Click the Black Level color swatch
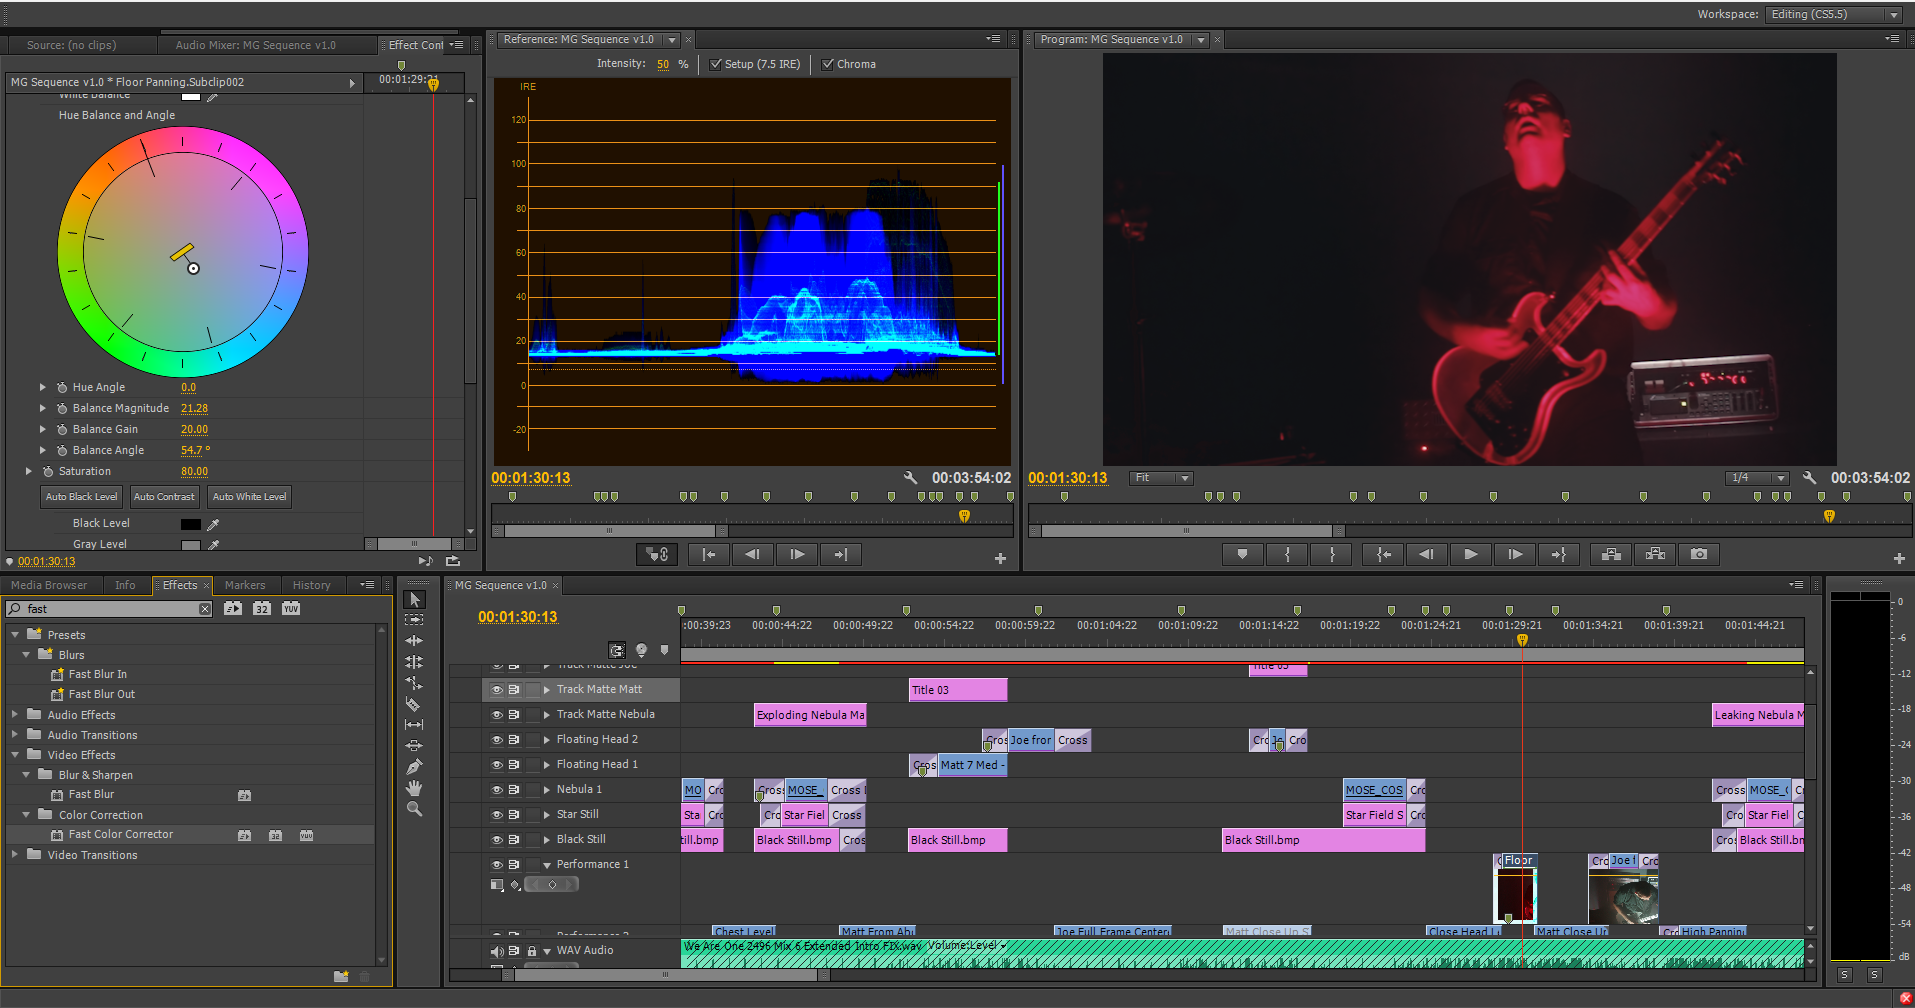Image resolution: width=1915 pixels, height=1008 pixels. coord(191,524)
